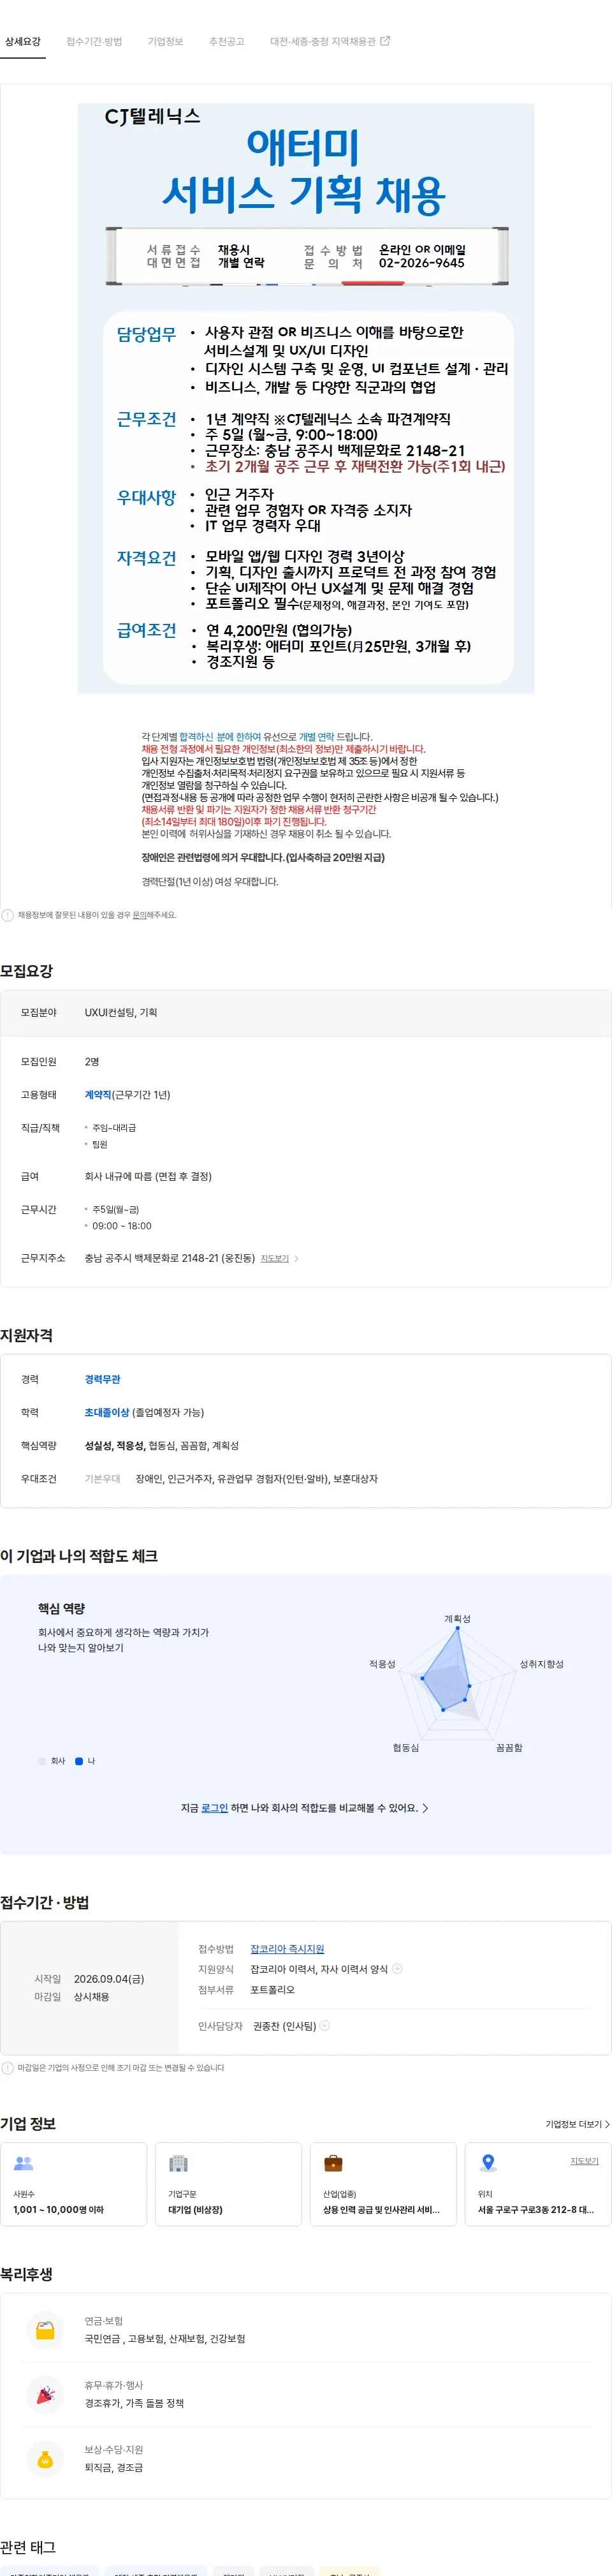Click the 초대졸이상 education text
The width and height of the screenshot is (612, 2576).
[107, 1412]
